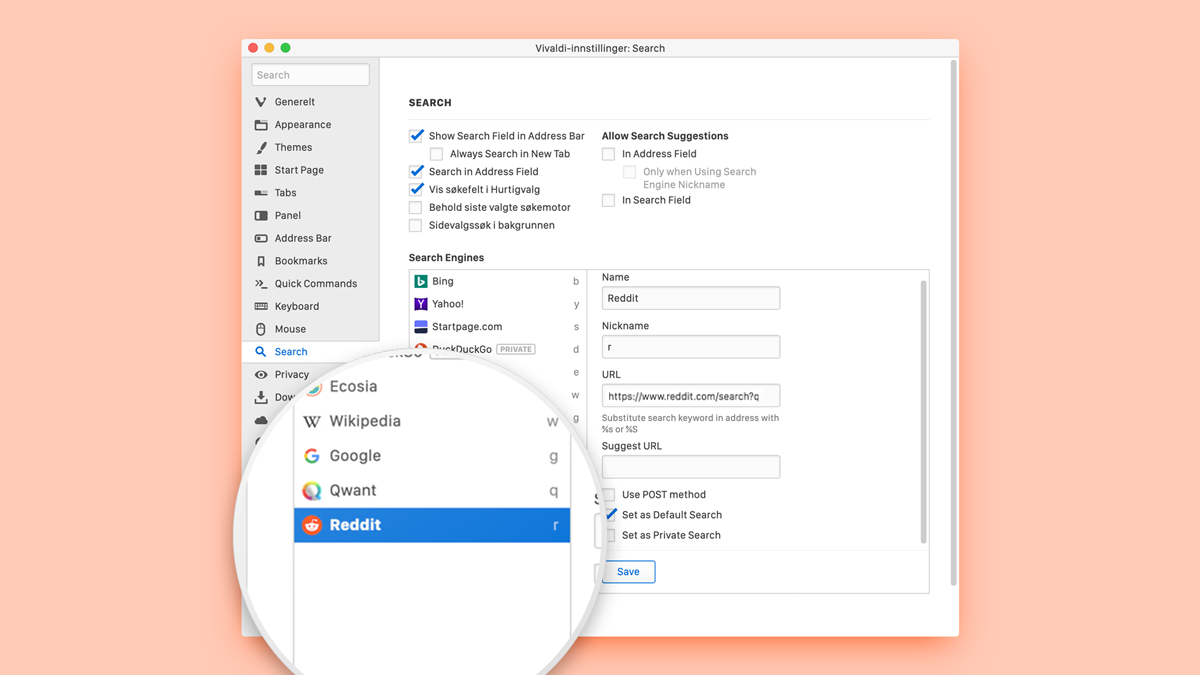Click the Bing logo icon
The width and height of the screenshot is (1200, 675).
pos(421,282)
